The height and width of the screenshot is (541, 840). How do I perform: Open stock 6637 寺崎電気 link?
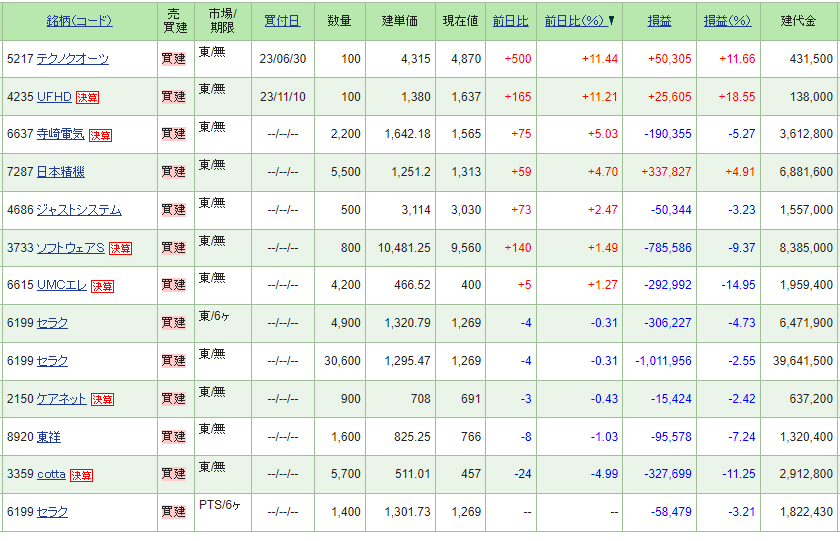pos(61,134)
